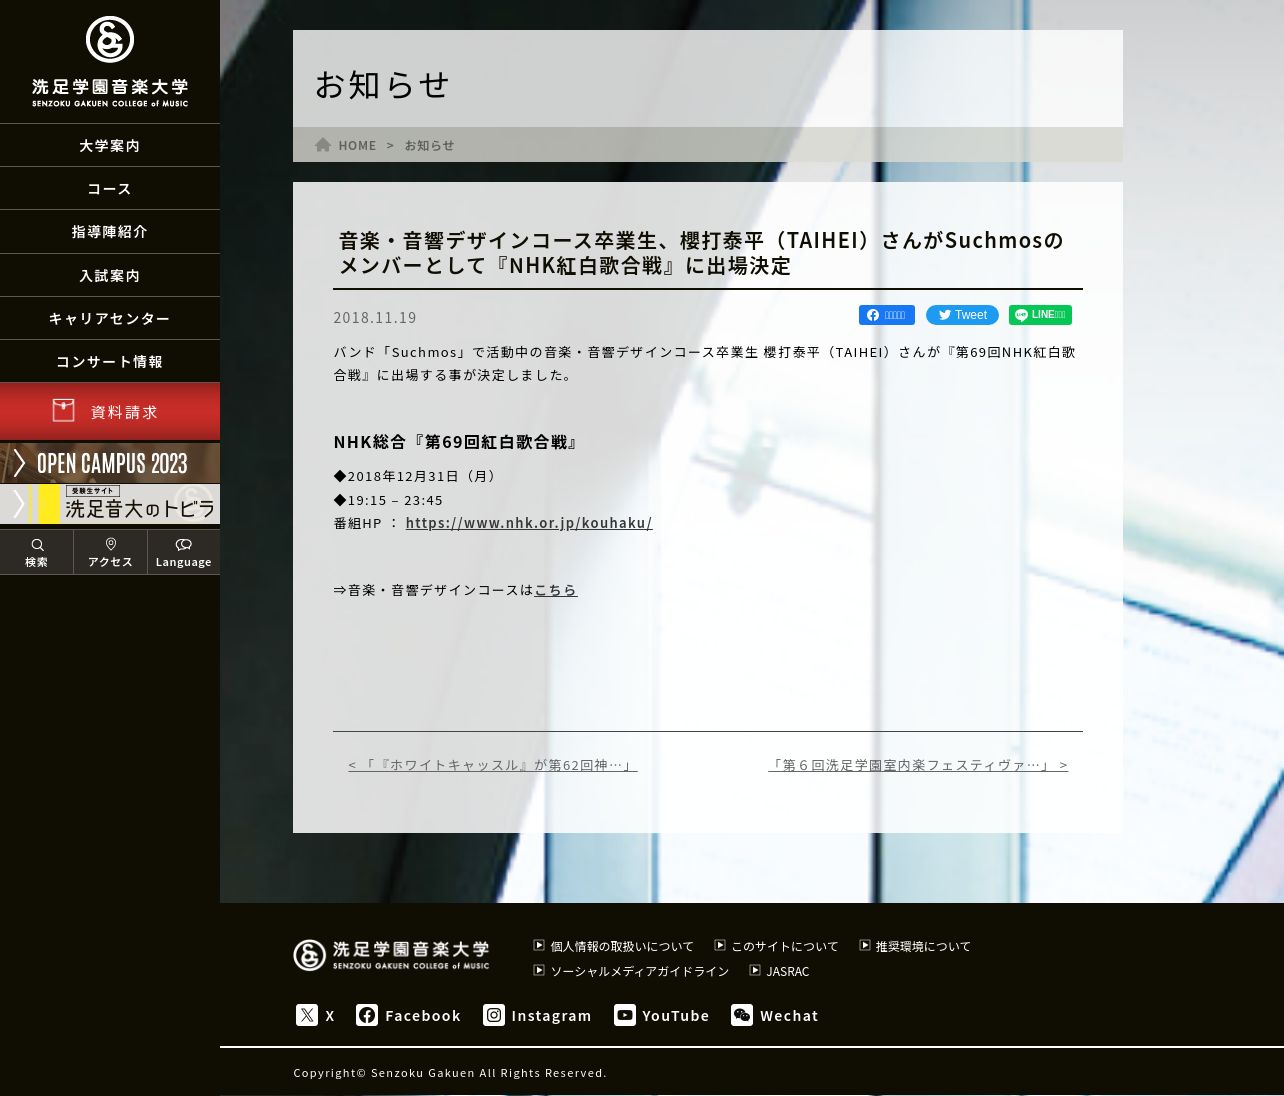Open the 洗足音大のトビラ banner
Viewport: 1284px width, 1096px height.
click(x=110, y=504)
